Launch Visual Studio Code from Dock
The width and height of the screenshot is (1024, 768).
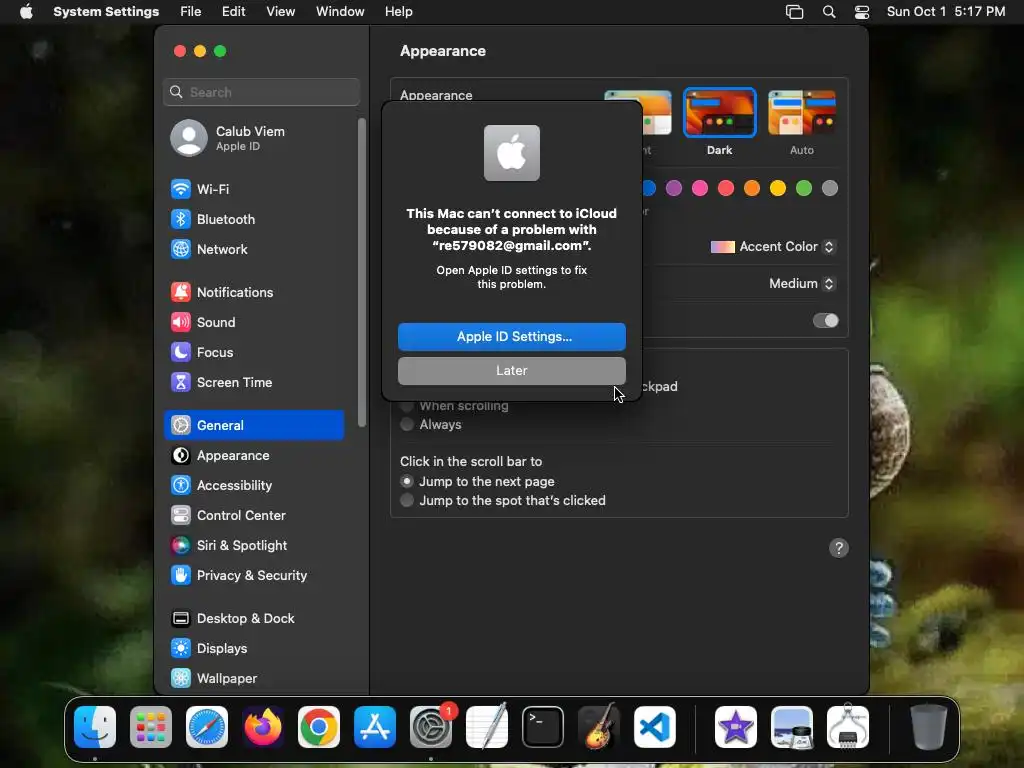tap(655, 727)
